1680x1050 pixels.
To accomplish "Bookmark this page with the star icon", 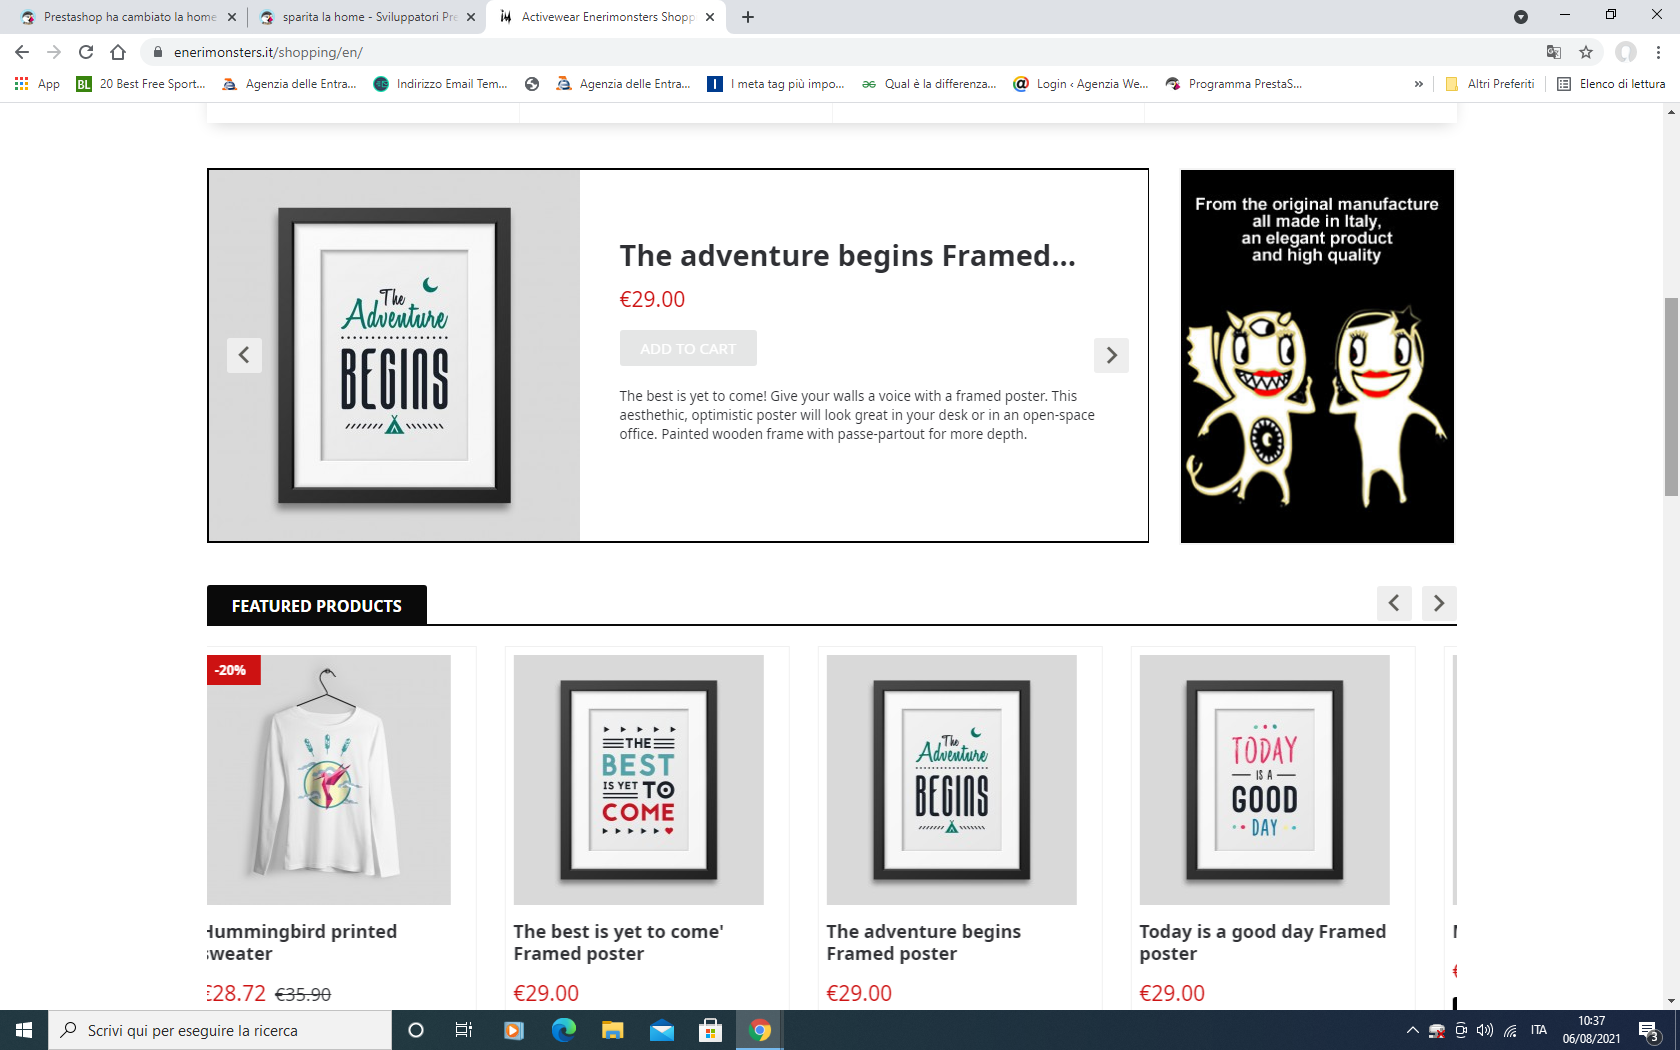I will [1586, 52].
